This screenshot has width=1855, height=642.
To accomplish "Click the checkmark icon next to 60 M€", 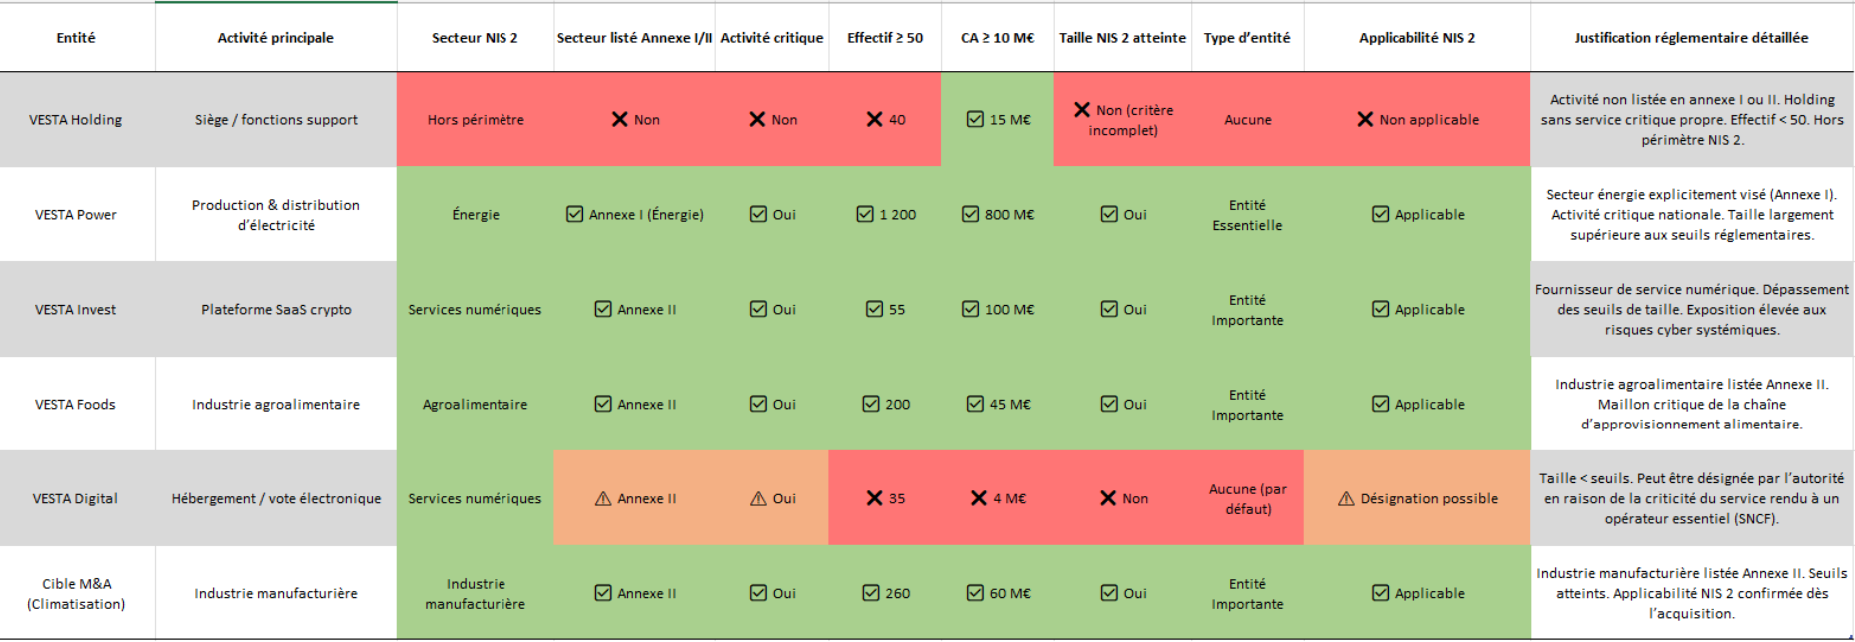I will tap(975, 593).
